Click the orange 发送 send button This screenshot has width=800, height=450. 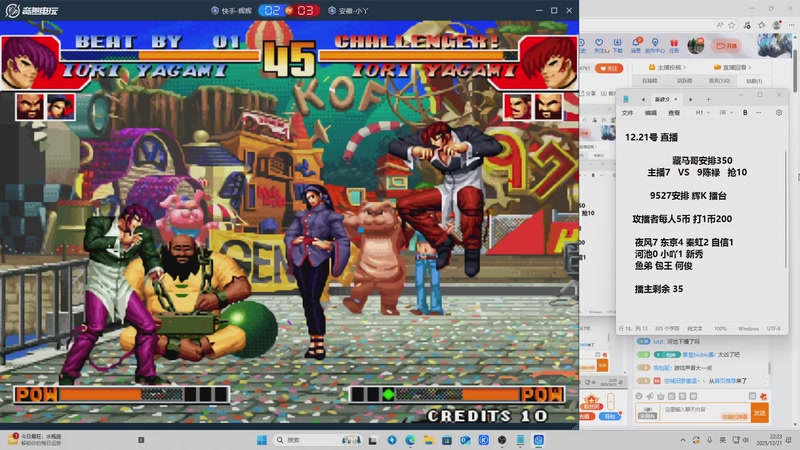(760, 413)
